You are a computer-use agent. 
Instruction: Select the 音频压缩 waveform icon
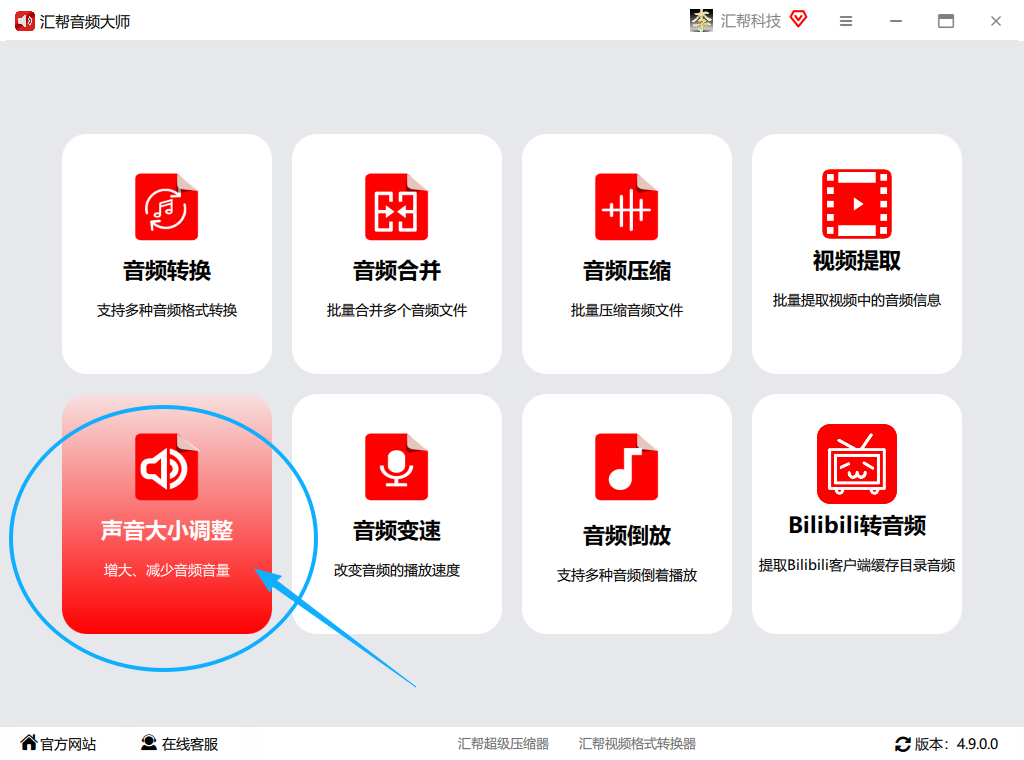[626, 206]
